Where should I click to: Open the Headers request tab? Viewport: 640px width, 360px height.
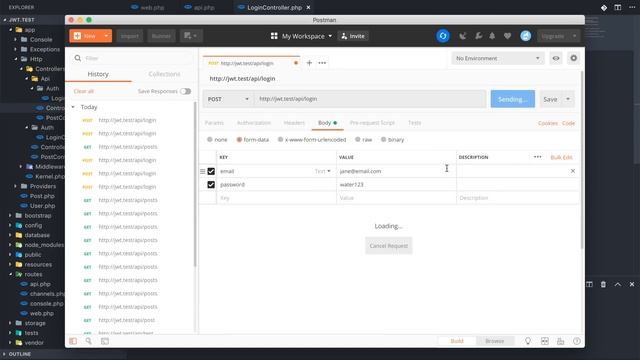pos(294,123)
